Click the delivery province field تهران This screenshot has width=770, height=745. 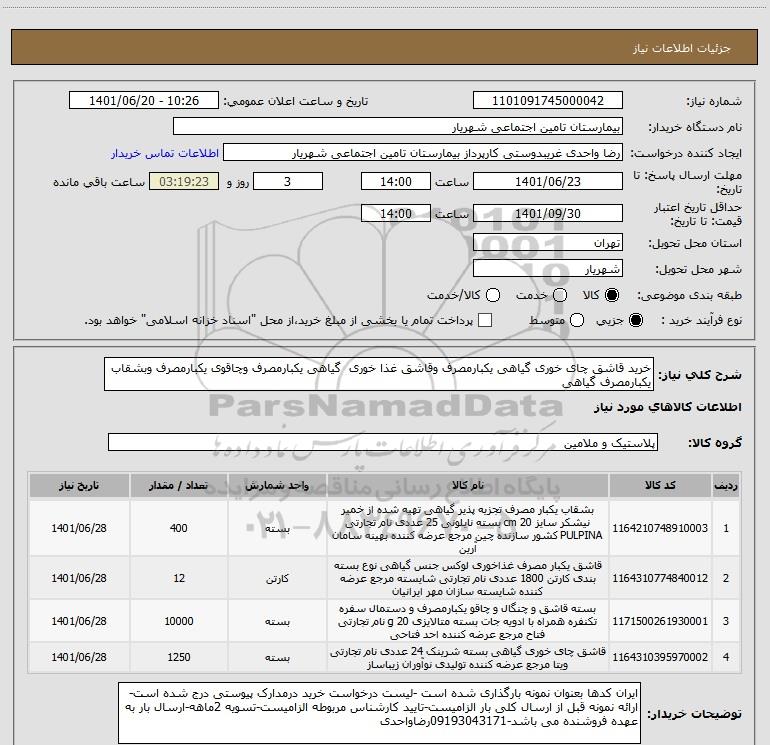click(x=548, y=243)
